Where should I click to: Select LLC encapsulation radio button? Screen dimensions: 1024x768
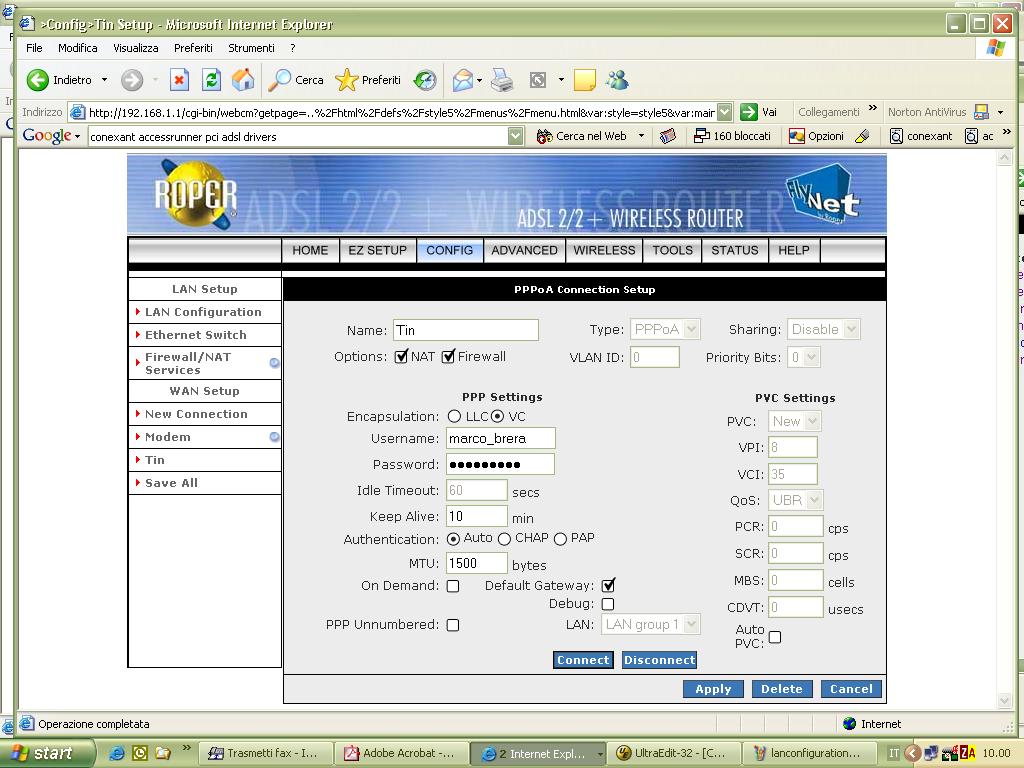pyautogui.click(x=455, y=416)
